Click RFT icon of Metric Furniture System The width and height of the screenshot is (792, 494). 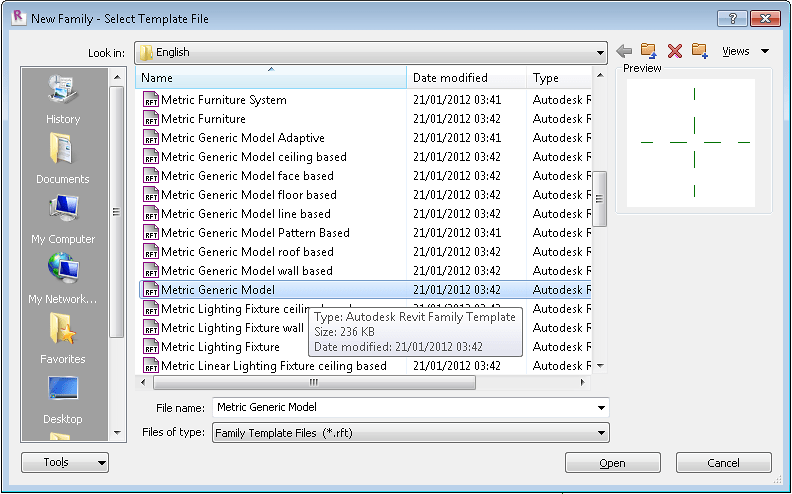(x=151, y=100)
